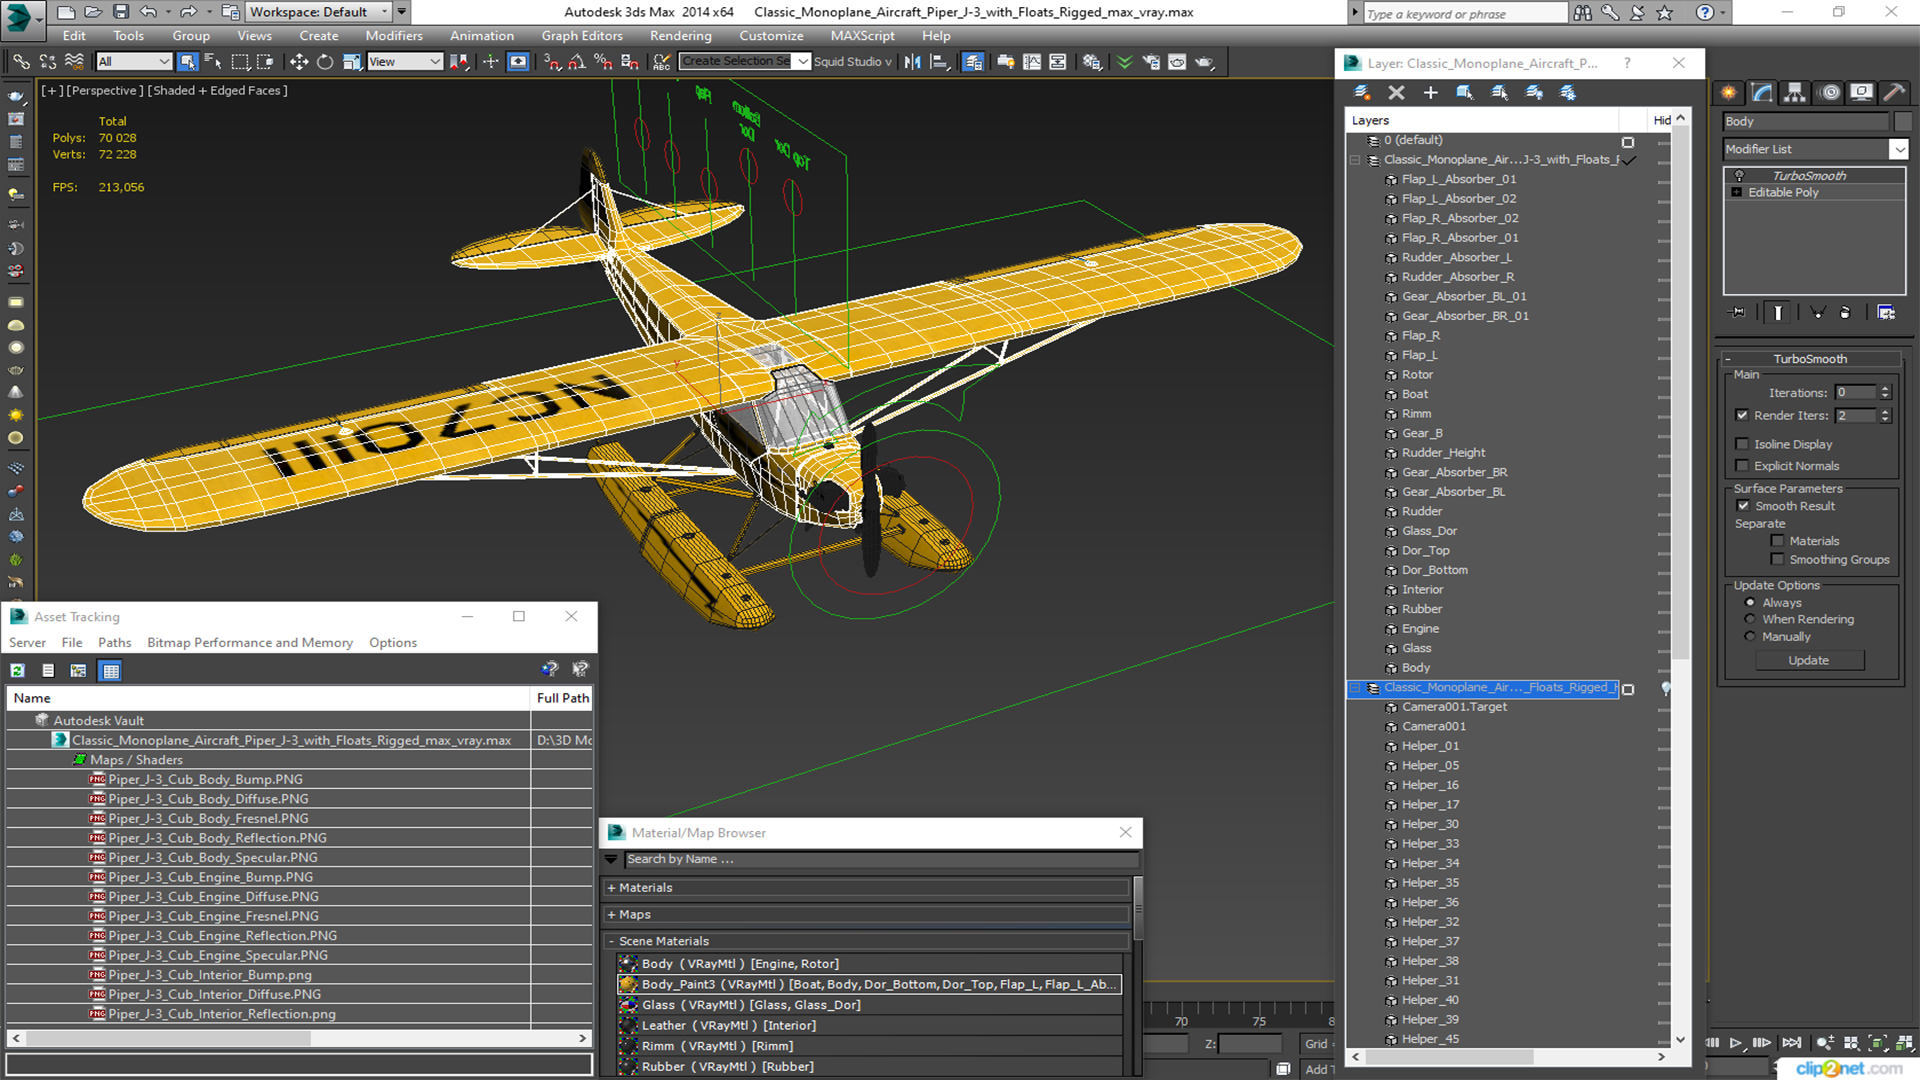Image resolution: width=1920 pixels, height=1080 pixels.
Task: Collapse the TurboSmooth rollout header
Action: click(x=1810, y=359)
